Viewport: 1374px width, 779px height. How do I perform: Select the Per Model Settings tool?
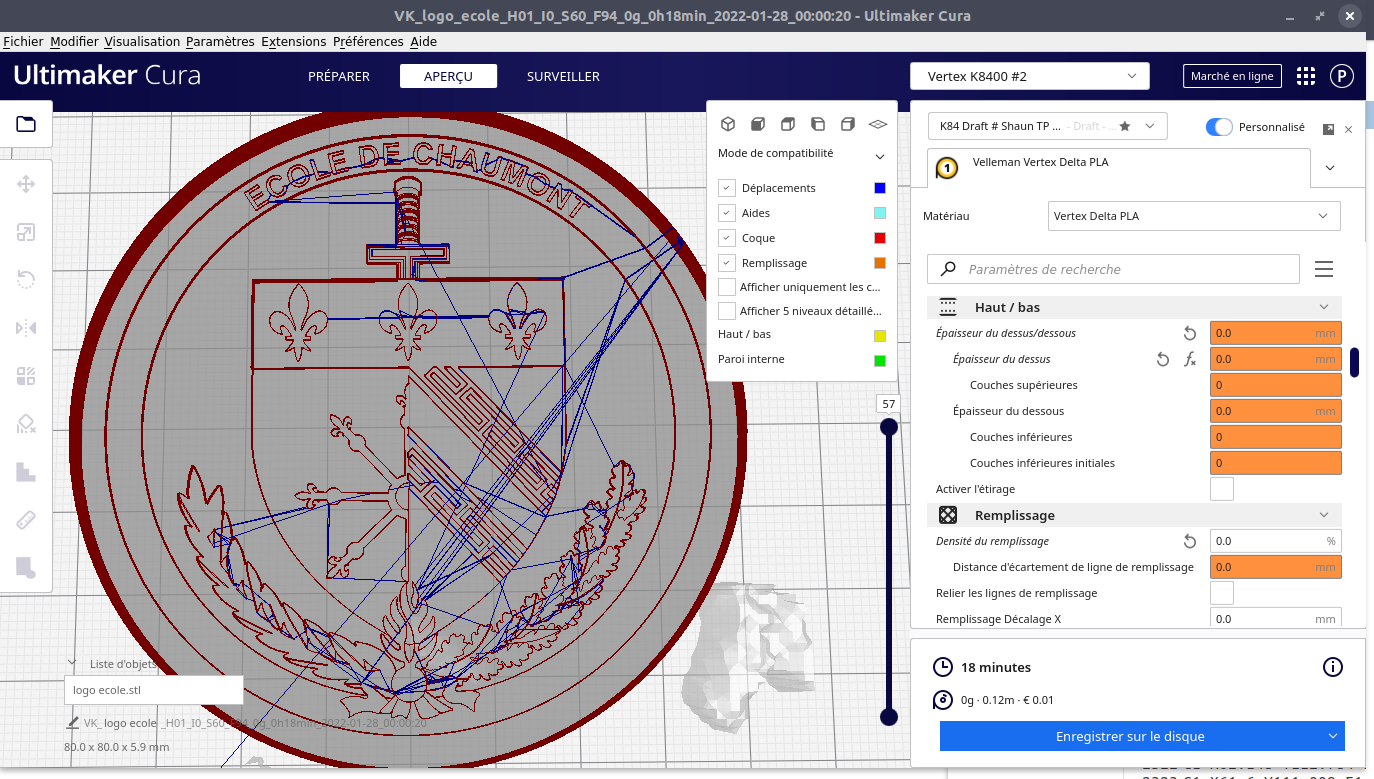point(26,376)
